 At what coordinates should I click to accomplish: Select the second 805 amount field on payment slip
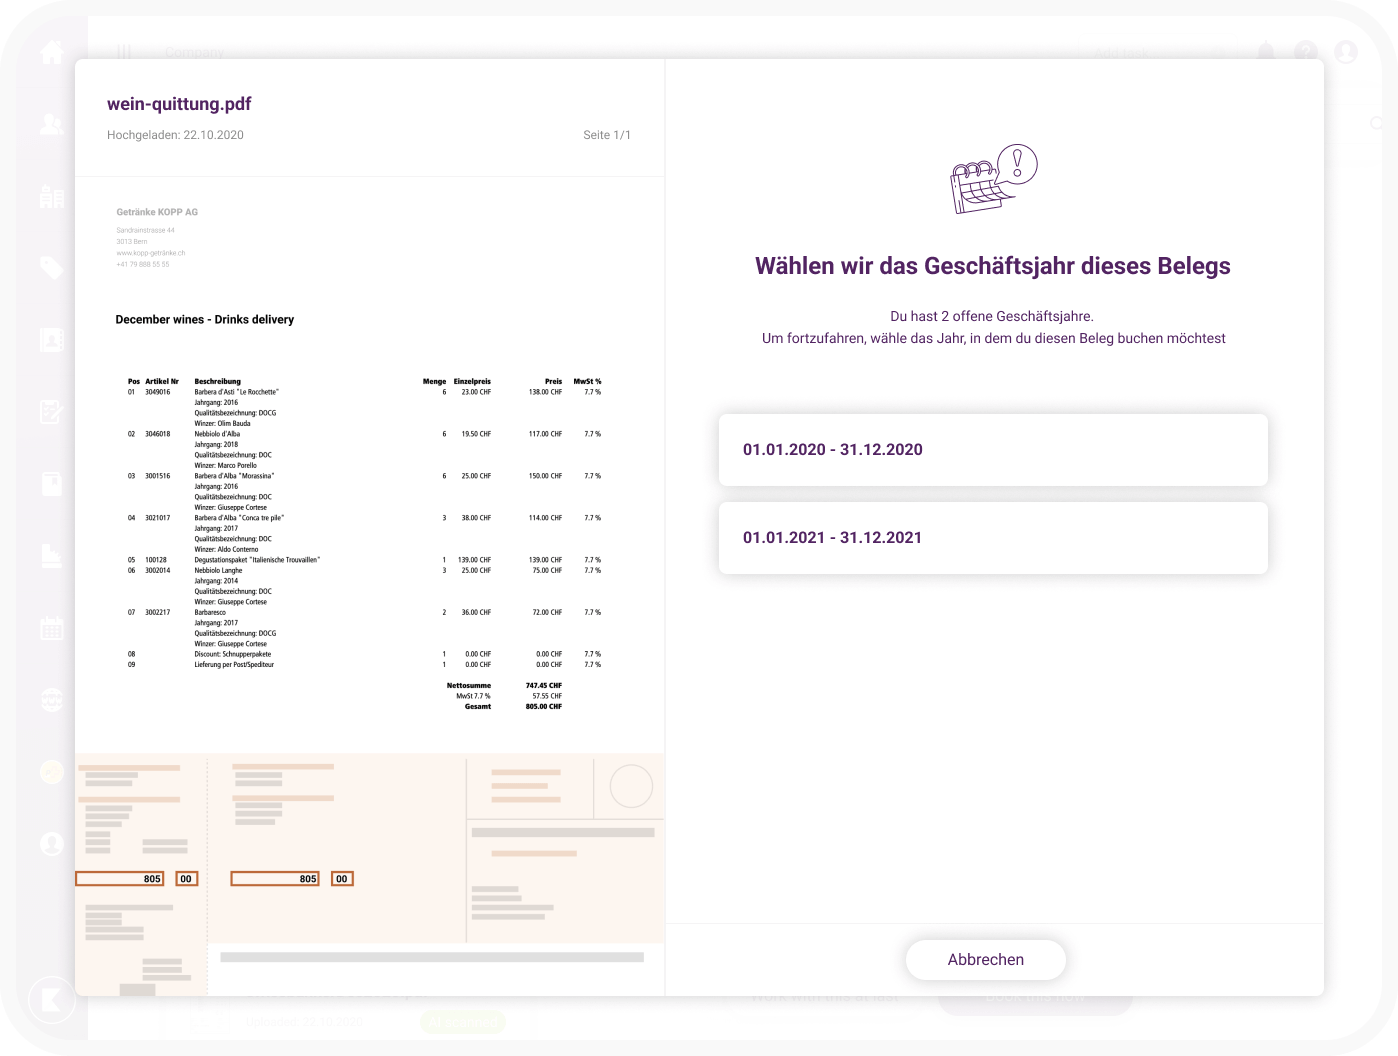pos(275,879)
